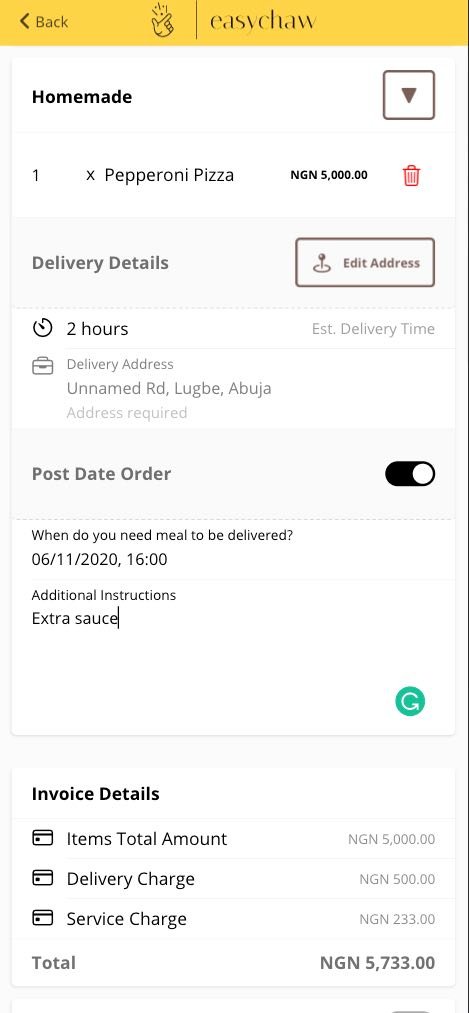Click the Additional Instructions text area
This screenshot has height=1013, width=469.
233,653
